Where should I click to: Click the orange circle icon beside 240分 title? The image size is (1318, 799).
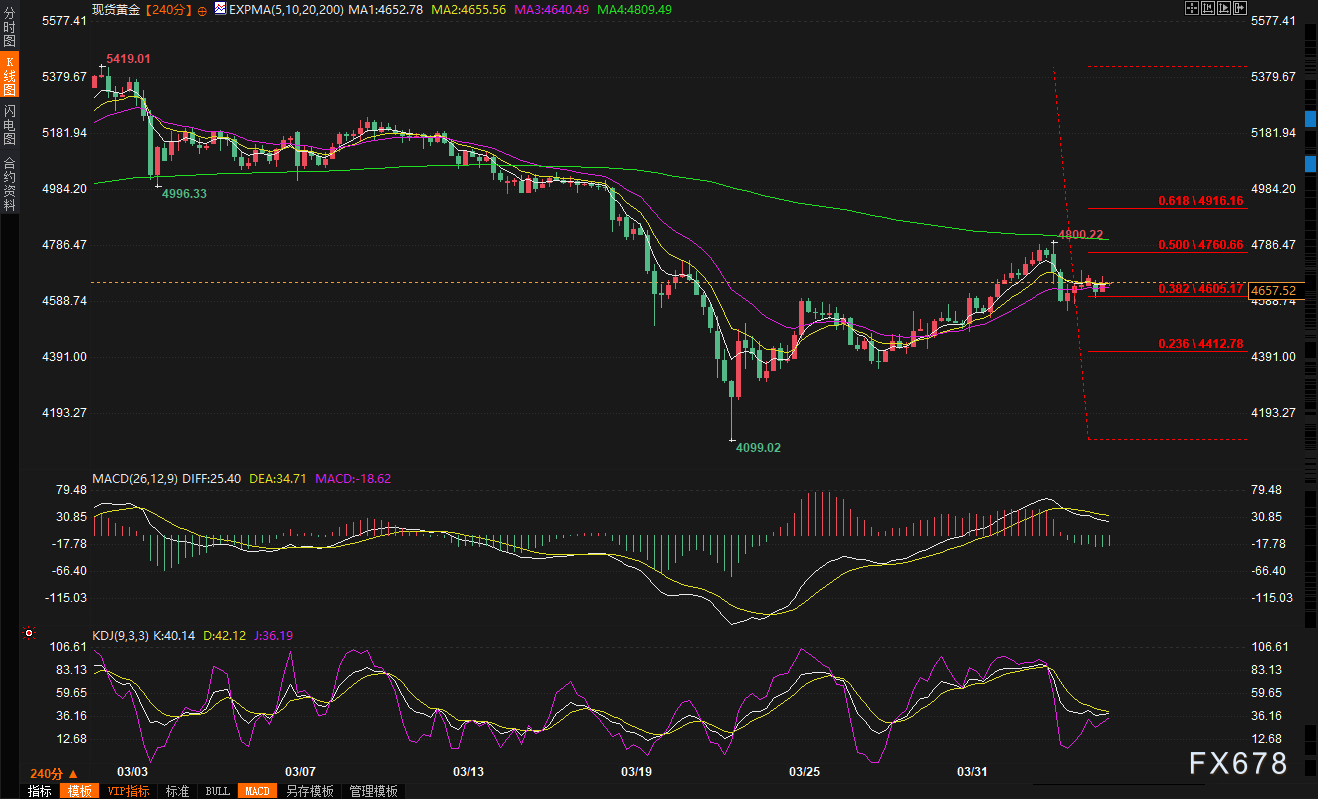(203, 9)
